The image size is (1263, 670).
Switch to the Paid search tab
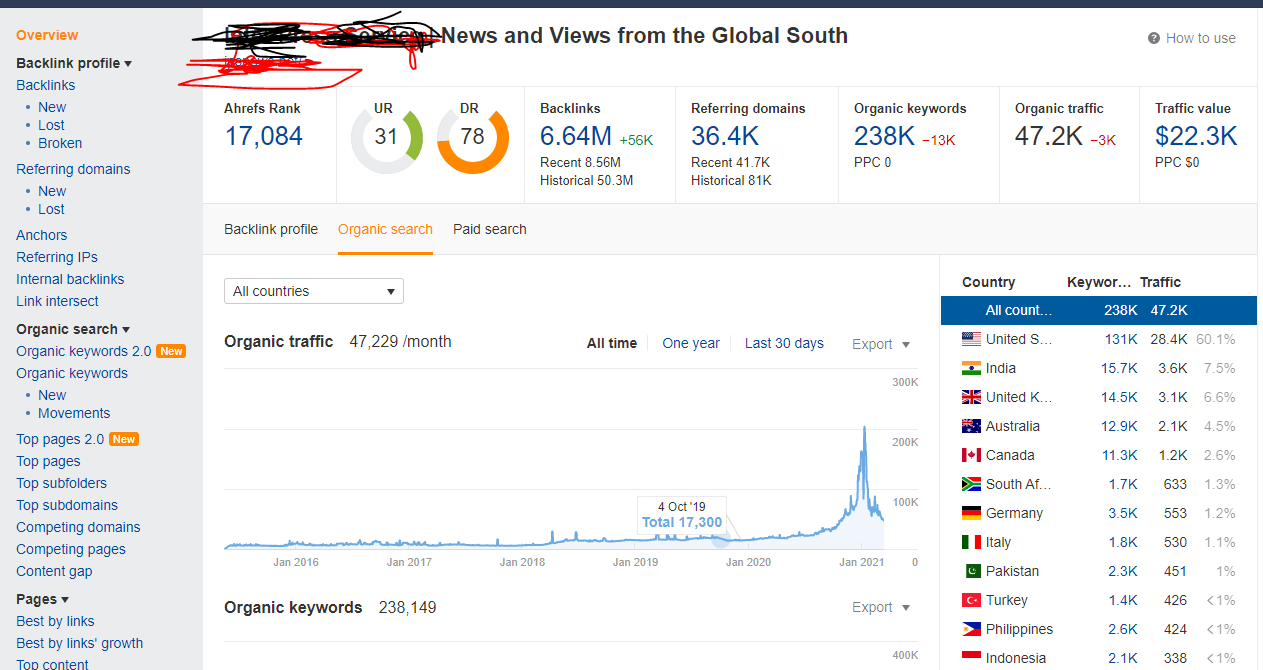(x=489, y=229)
